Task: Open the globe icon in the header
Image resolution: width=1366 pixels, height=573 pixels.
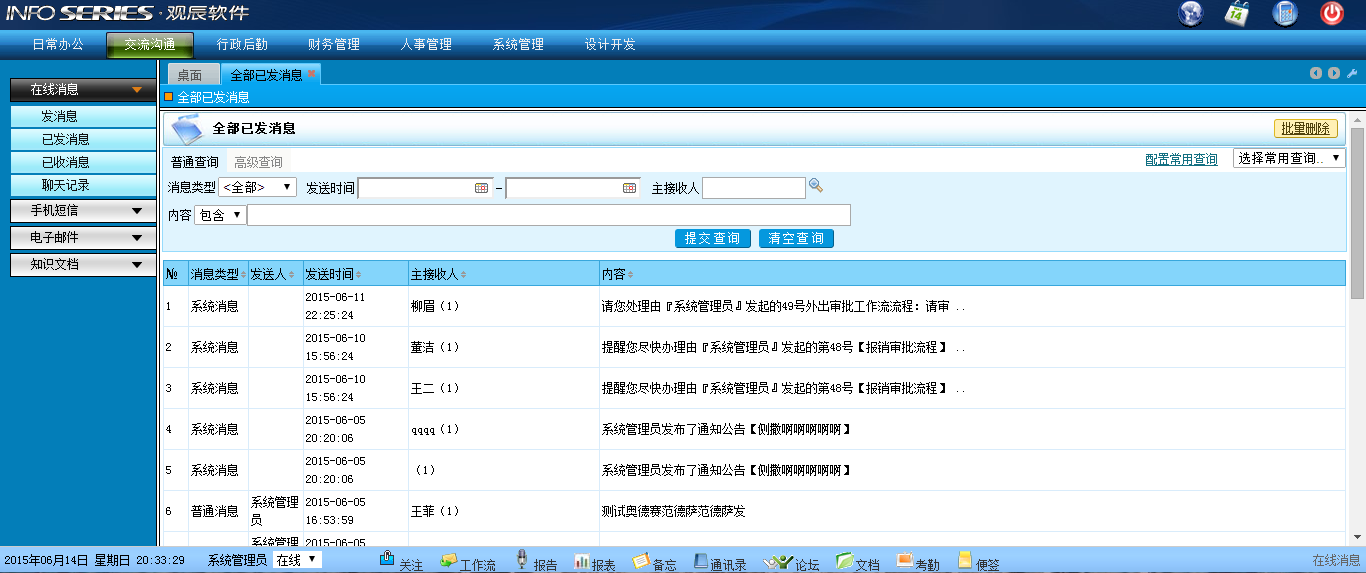Action: tap(1191, 13)
